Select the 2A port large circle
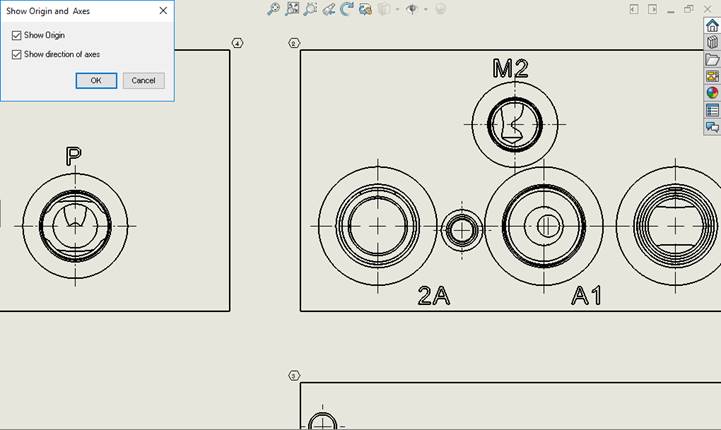 click(378, 226)
